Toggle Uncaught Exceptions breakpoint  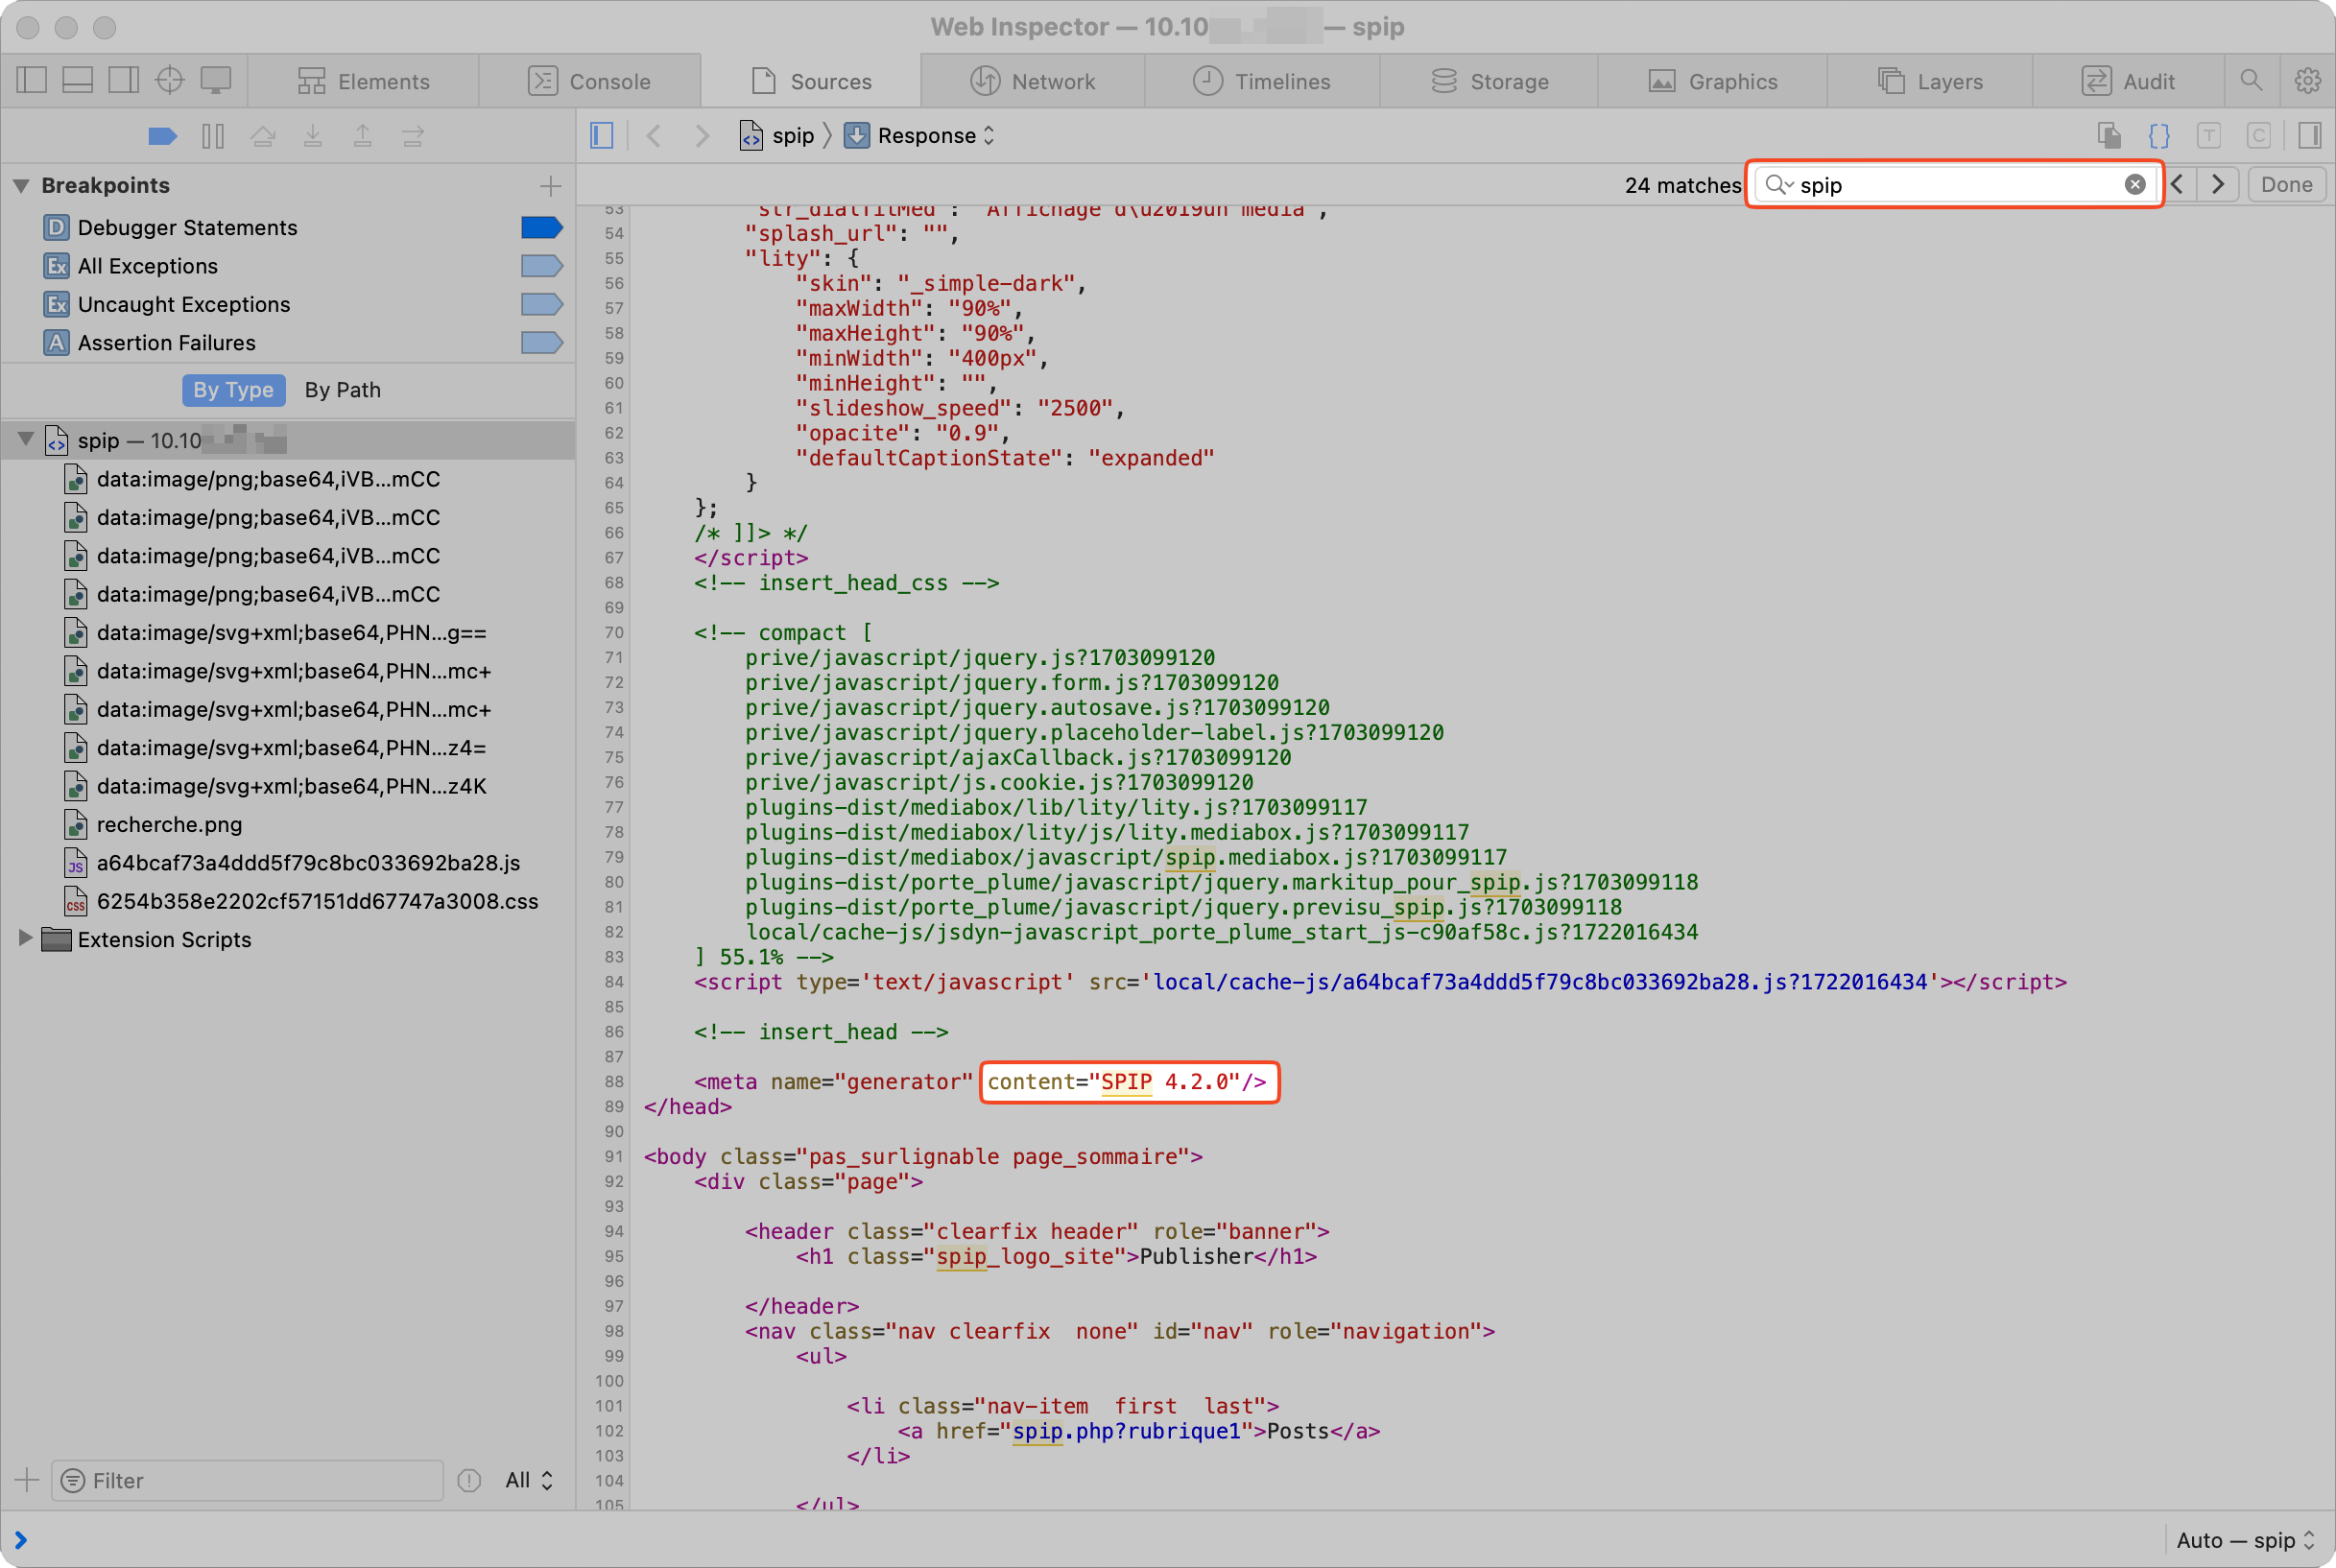tap(542, 304)
